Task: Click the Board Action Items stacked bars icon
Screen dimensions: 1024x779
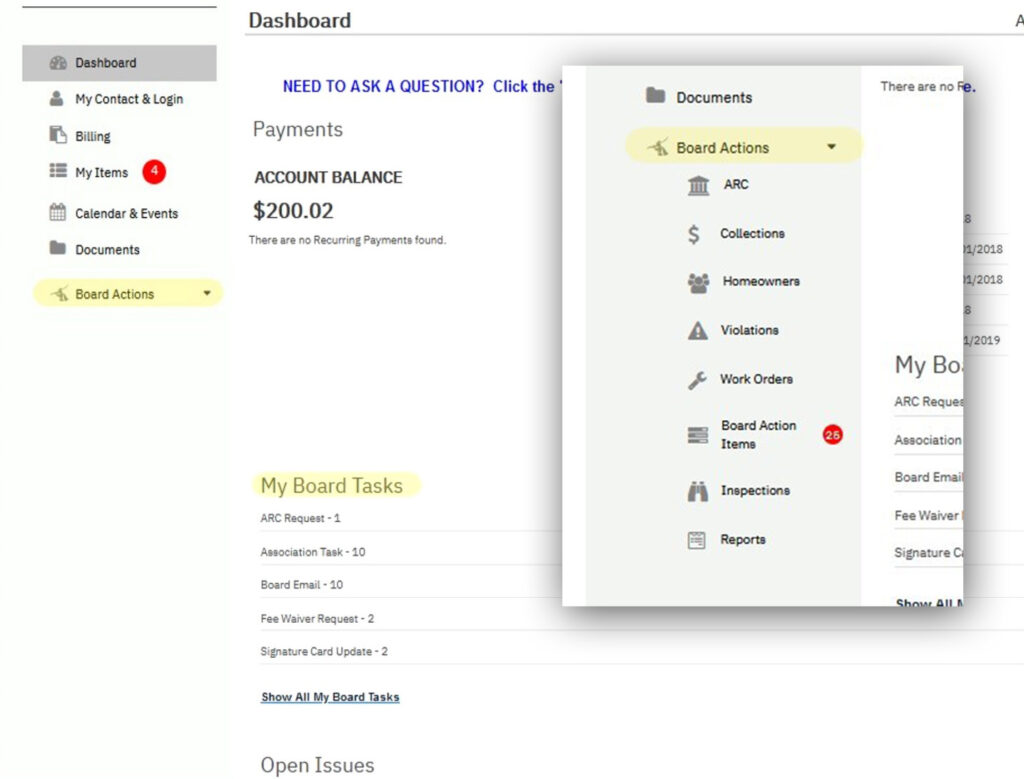Action: click(697, 435)
